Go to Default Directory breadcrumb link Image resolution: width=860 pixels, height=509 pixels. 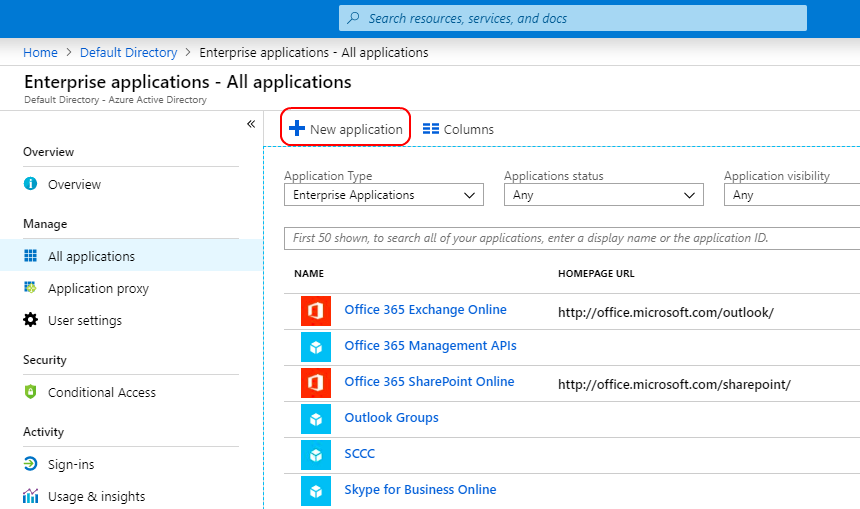(x=128, y=52)
